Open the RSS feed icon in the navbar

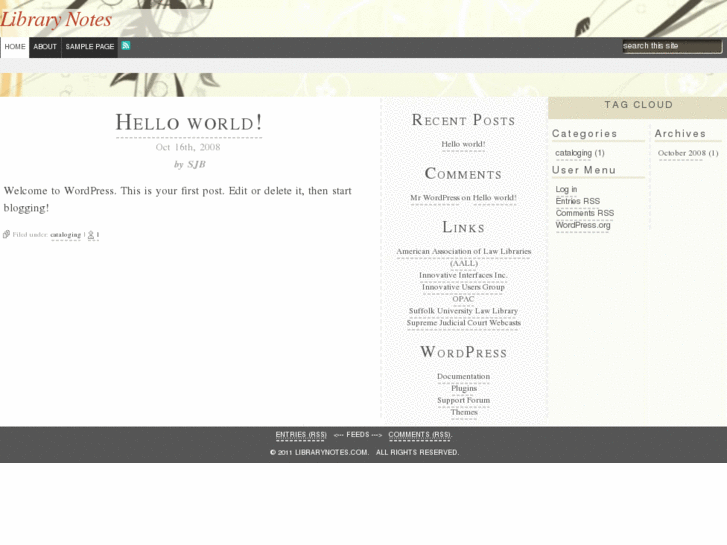coord(126,45)
